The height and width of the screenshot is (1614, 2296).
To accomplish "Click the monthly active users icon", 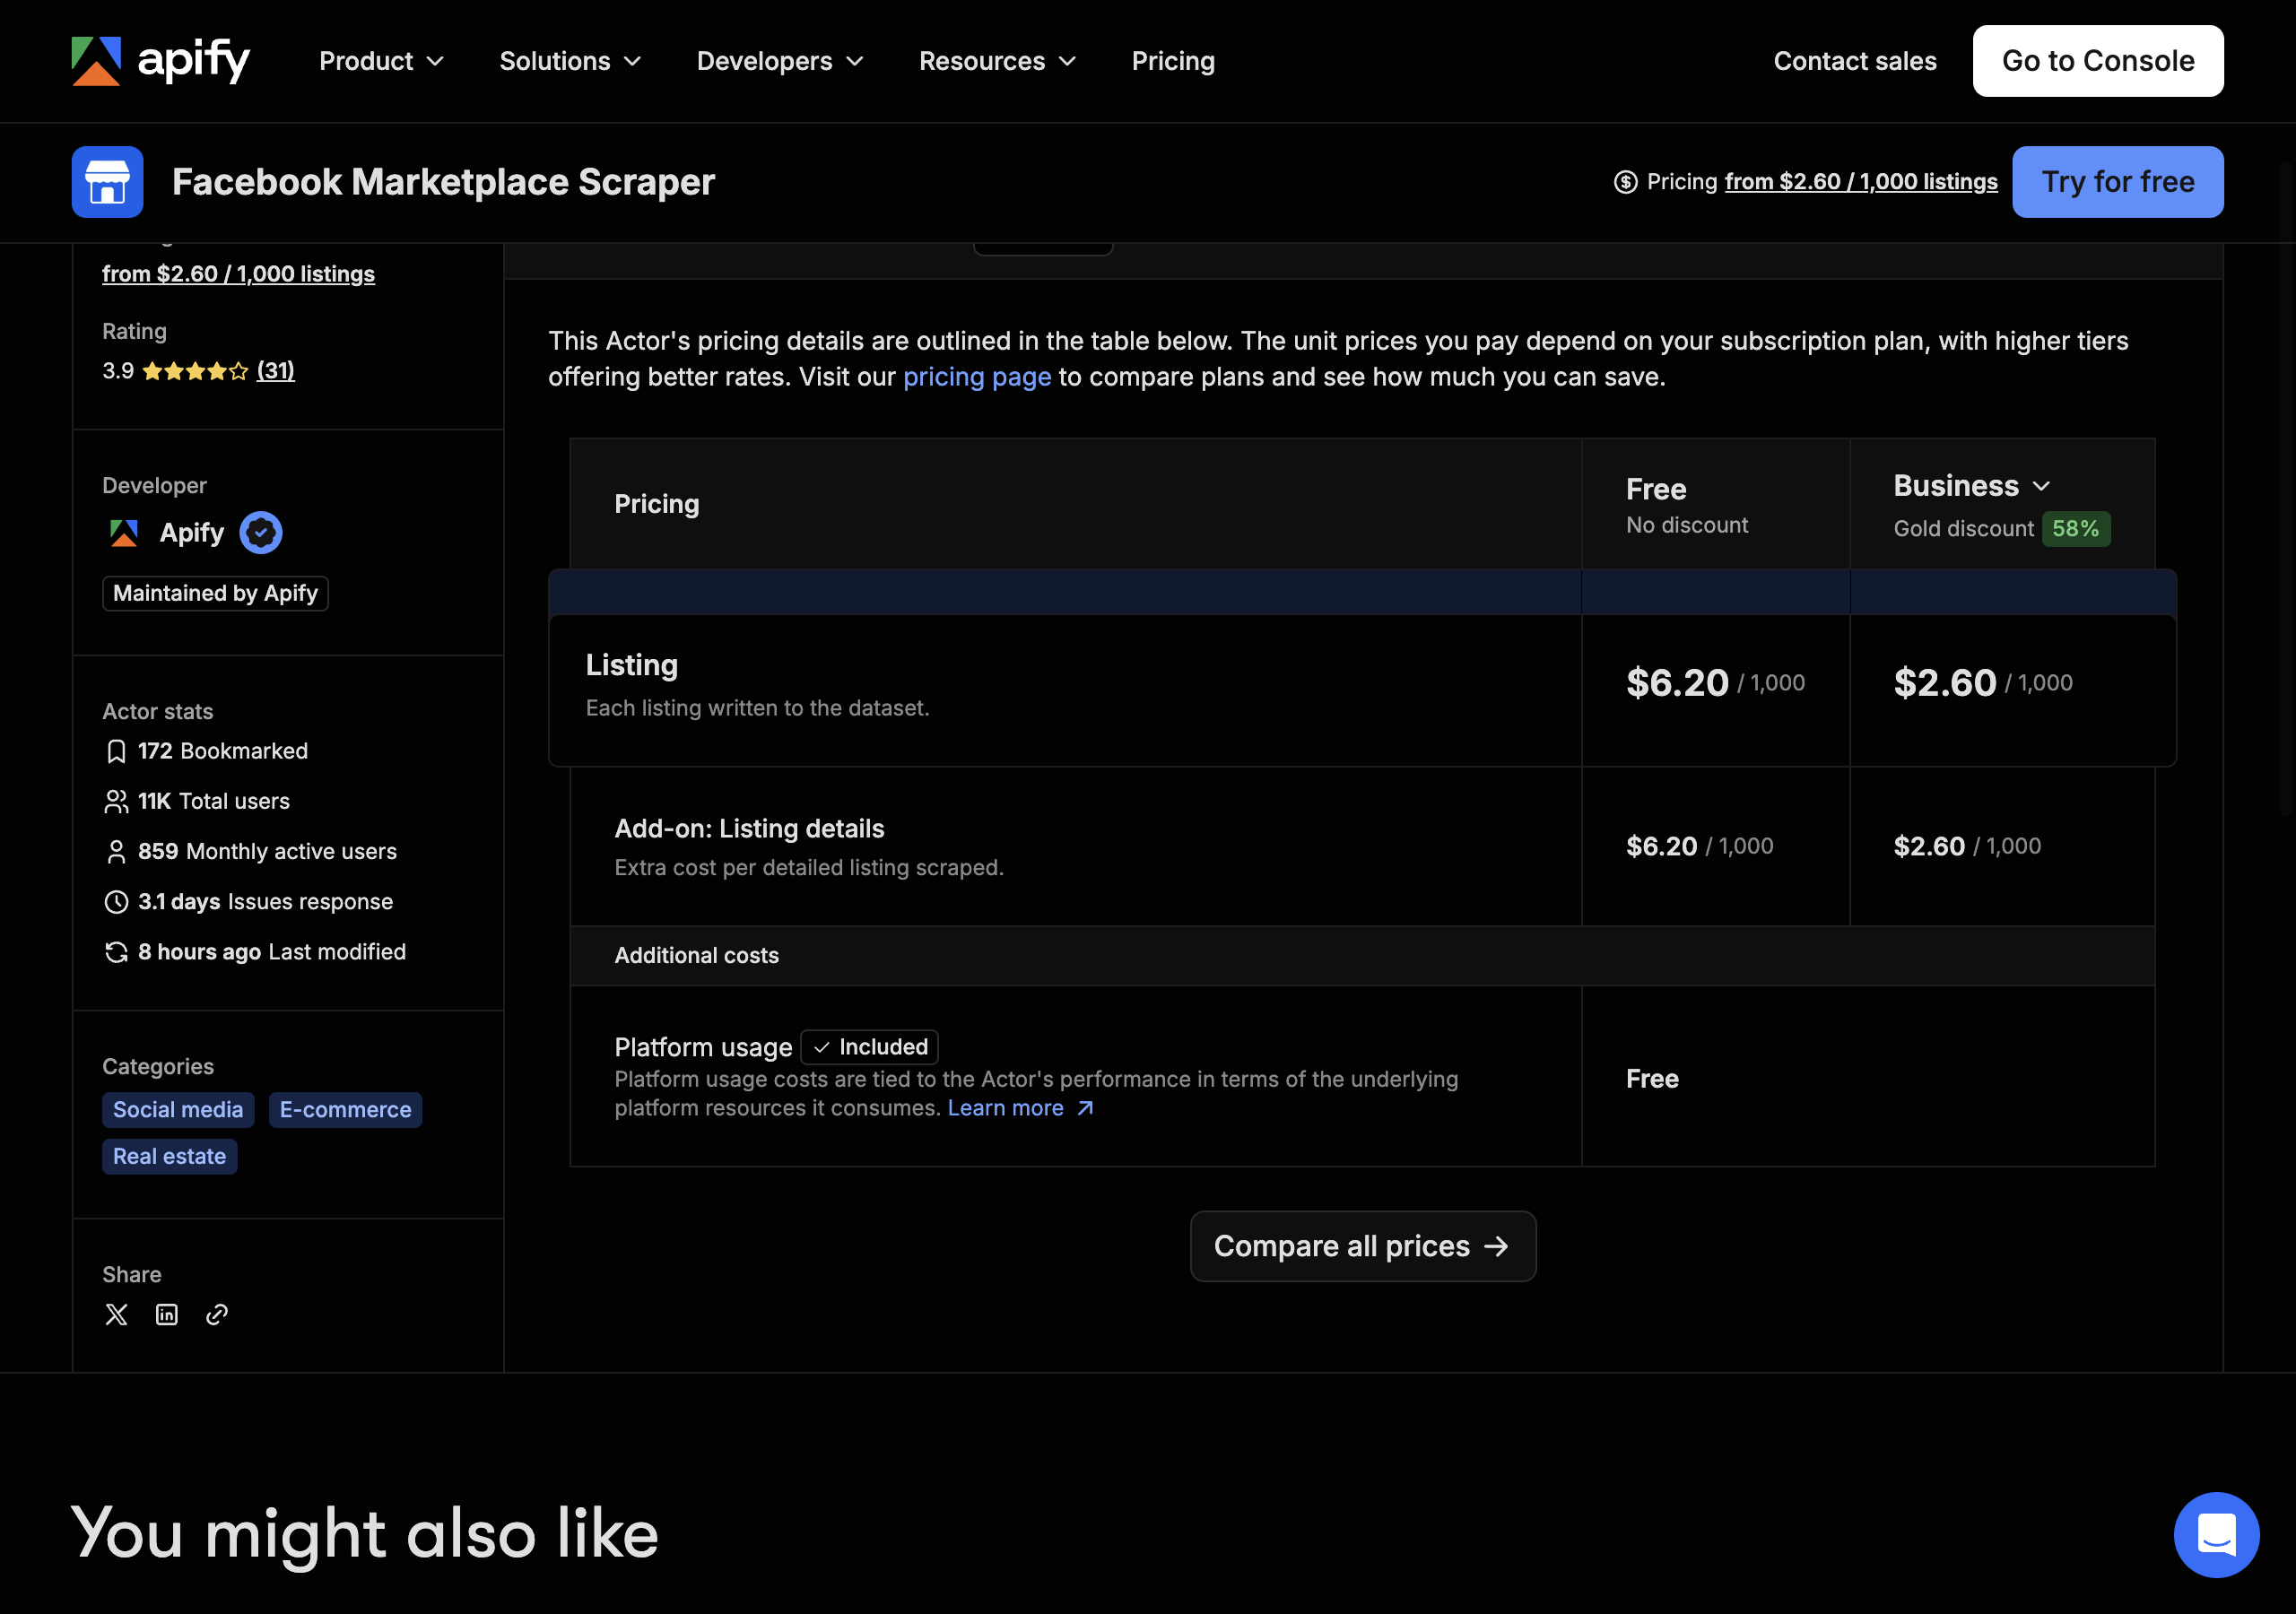I will coord(116,851).
